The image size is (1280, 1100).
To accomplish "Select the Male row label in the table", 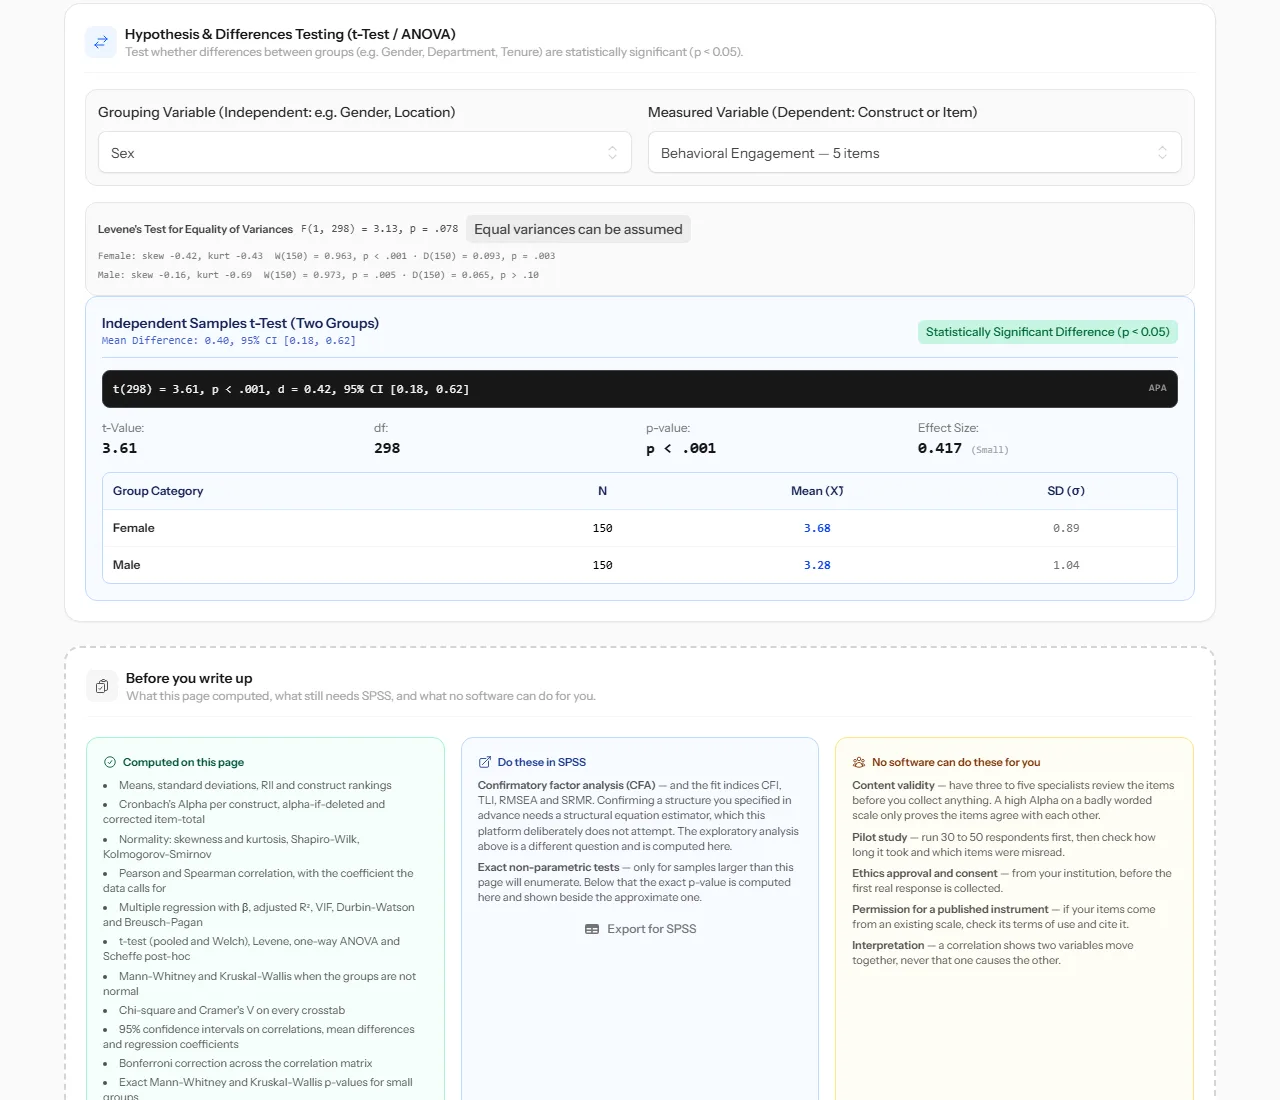I will point(127,565).
